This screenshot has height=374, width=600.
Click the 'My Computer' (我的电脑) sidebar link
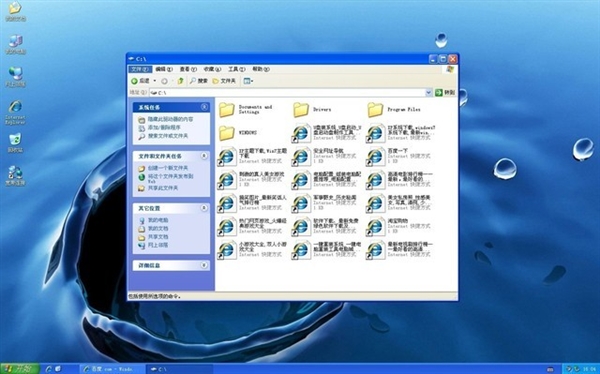click(x=158, y=220)
